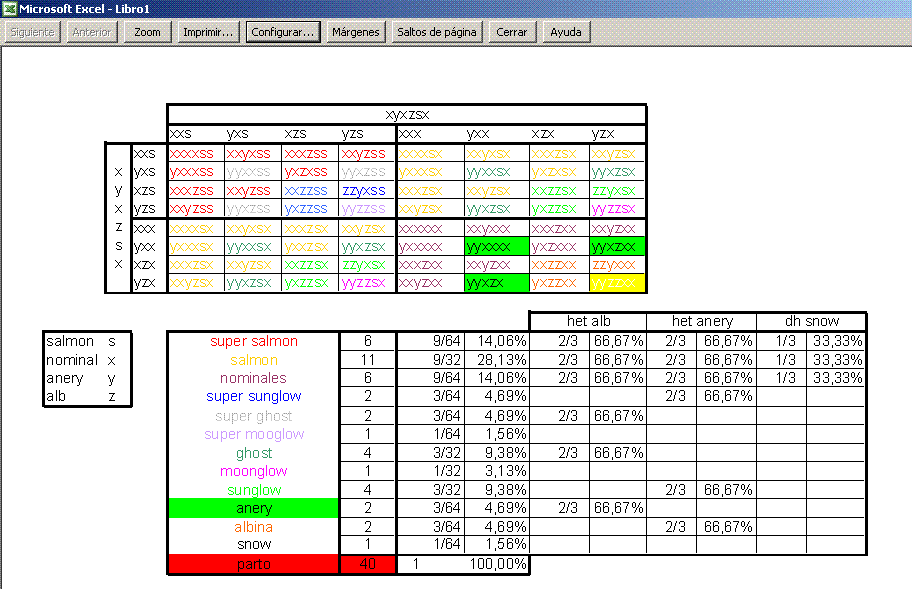
Task: Open Ayuda help
Action: [x=566, y=32]
